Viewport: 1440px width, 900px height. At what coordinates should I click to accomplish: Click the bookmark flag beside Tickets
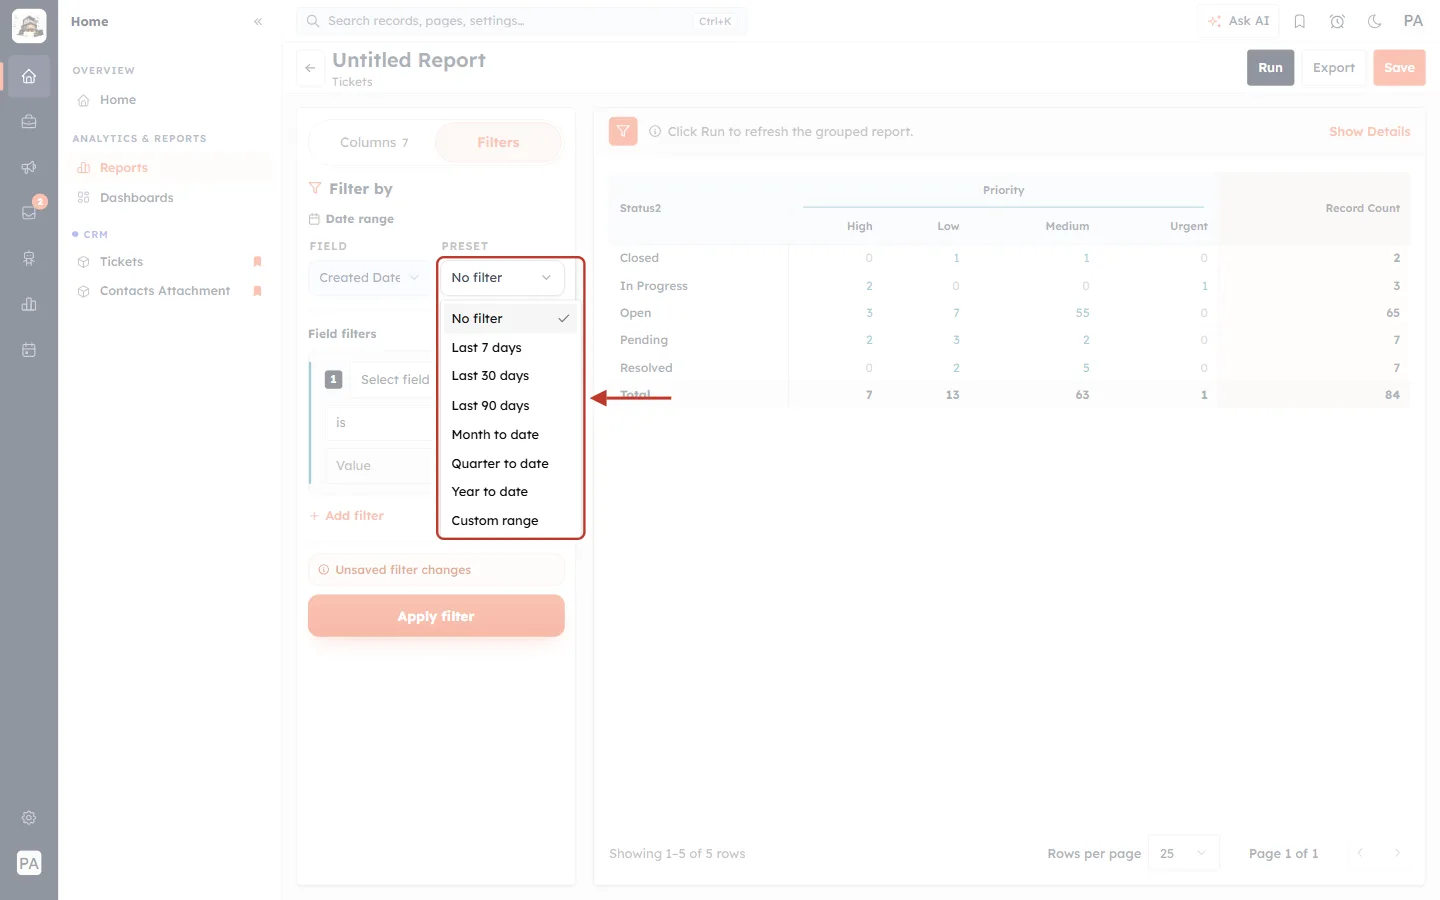[x=257, y=262]
